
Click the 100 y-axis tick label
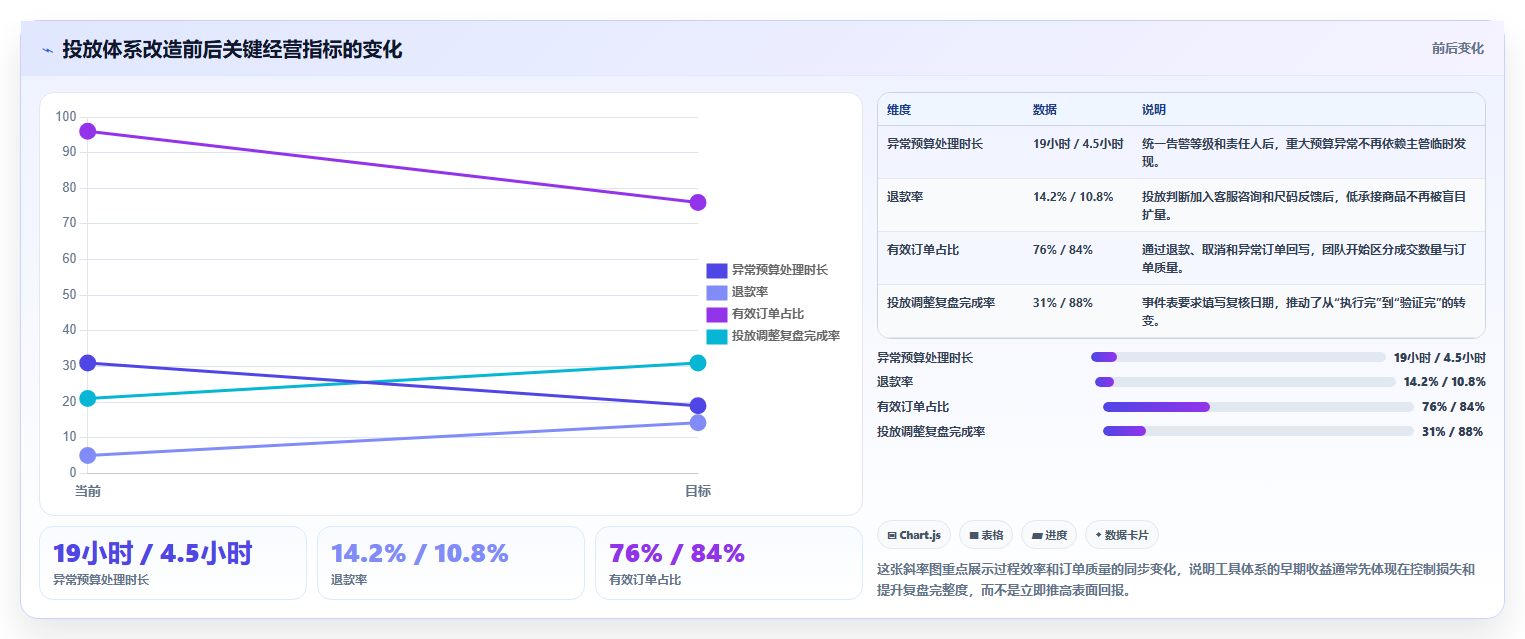coord(66,117)
